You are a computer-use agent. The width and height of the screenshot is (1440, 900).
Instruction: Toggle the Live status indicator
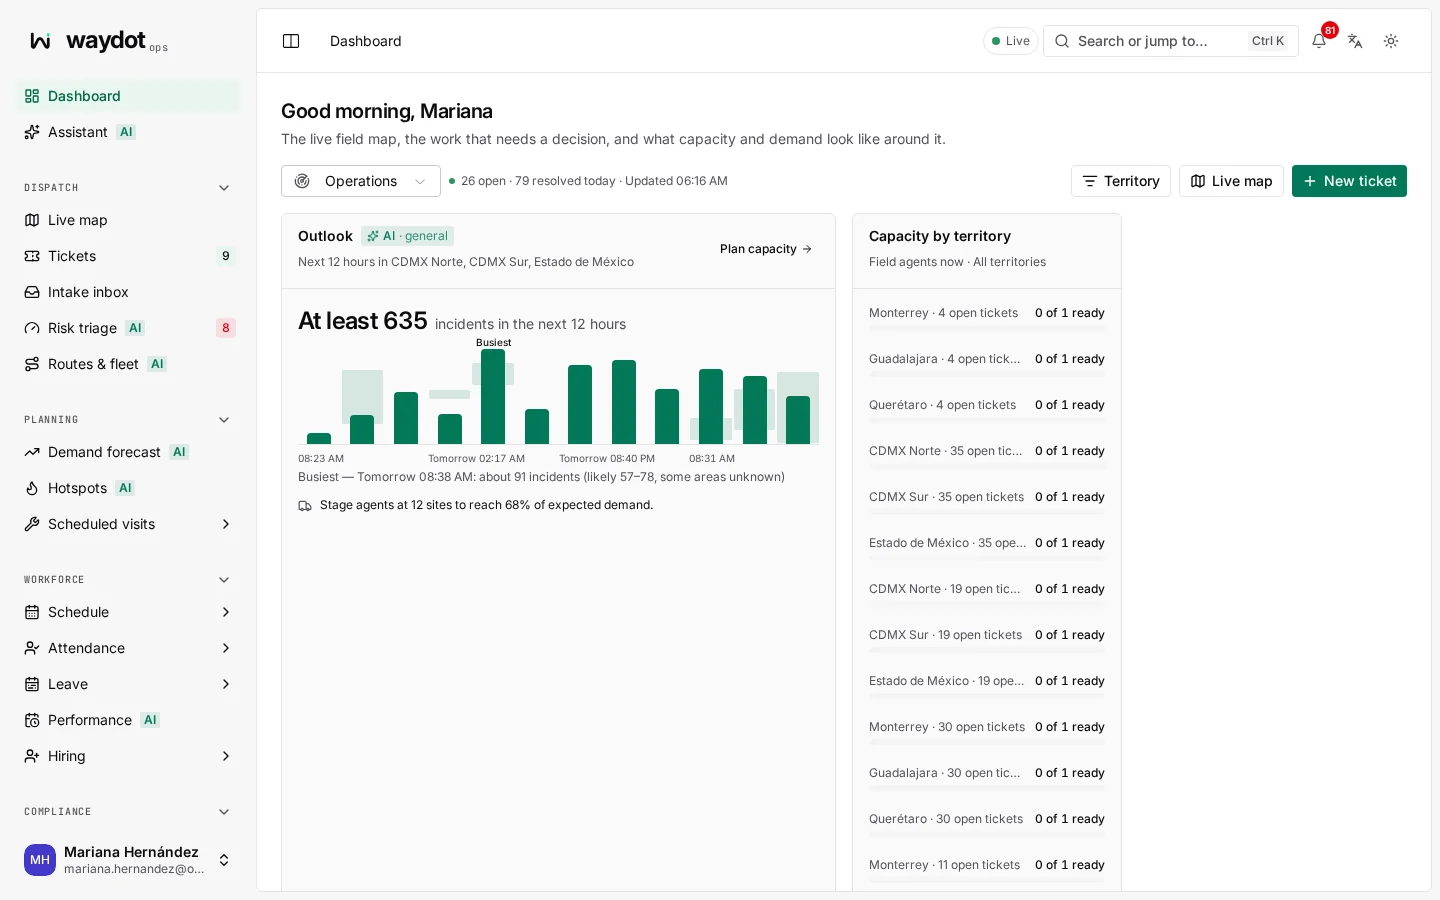[1011, 41]
